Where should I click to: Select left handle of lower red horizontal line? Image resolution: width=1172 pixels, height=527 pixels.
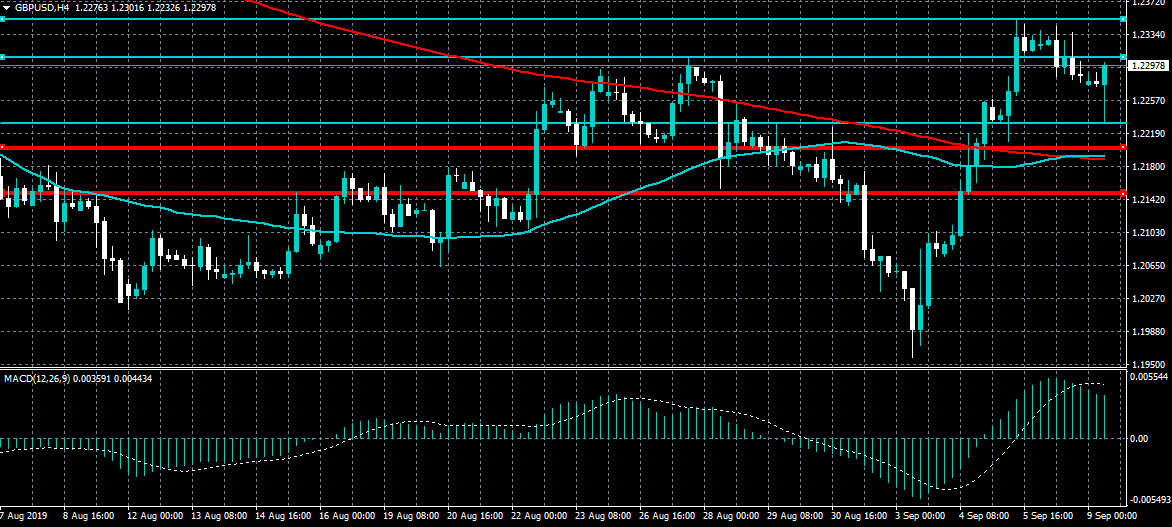(2, 194)
